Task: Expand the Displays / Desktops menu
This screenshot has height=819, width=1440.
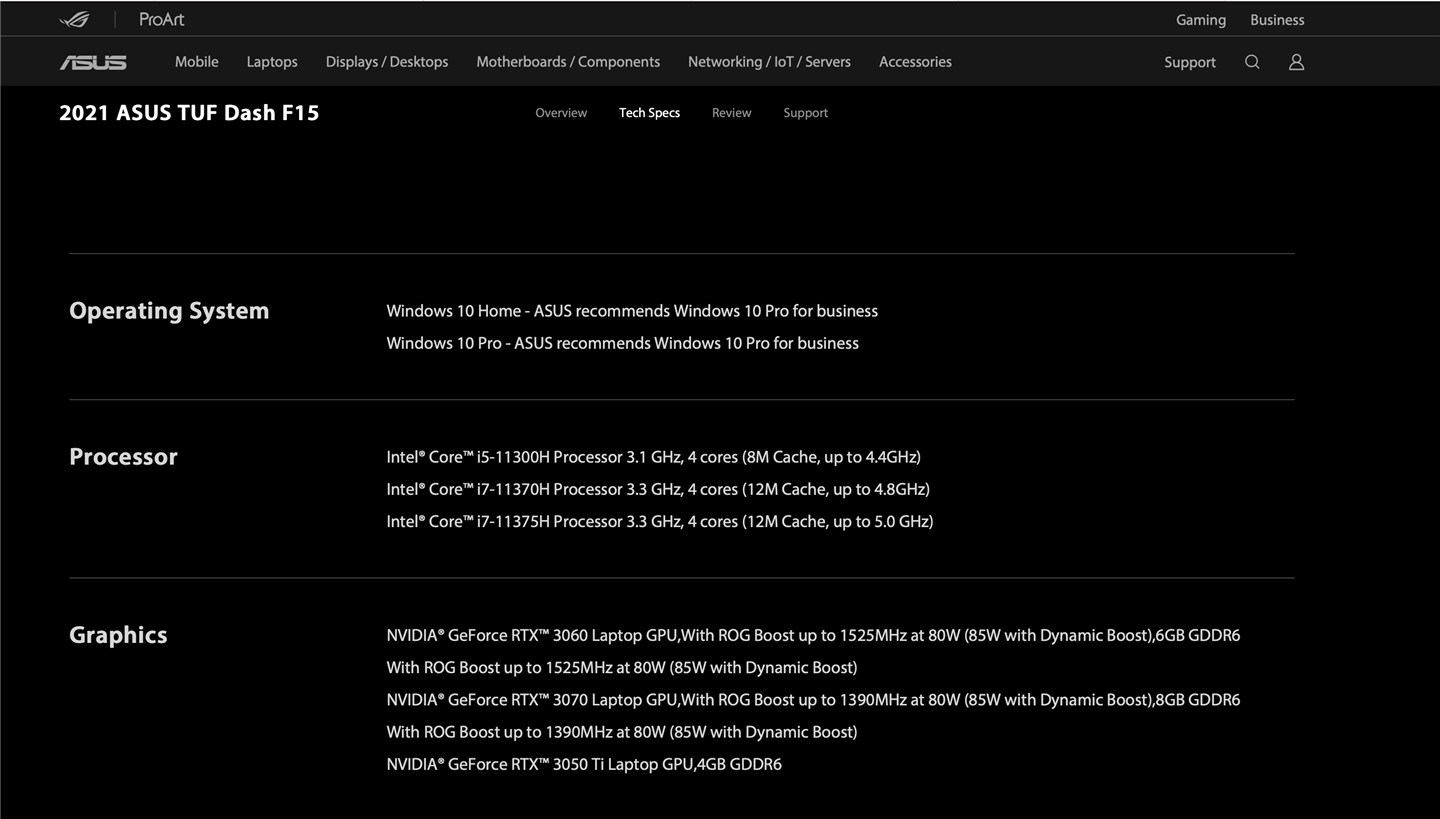Action: (386, 62)
